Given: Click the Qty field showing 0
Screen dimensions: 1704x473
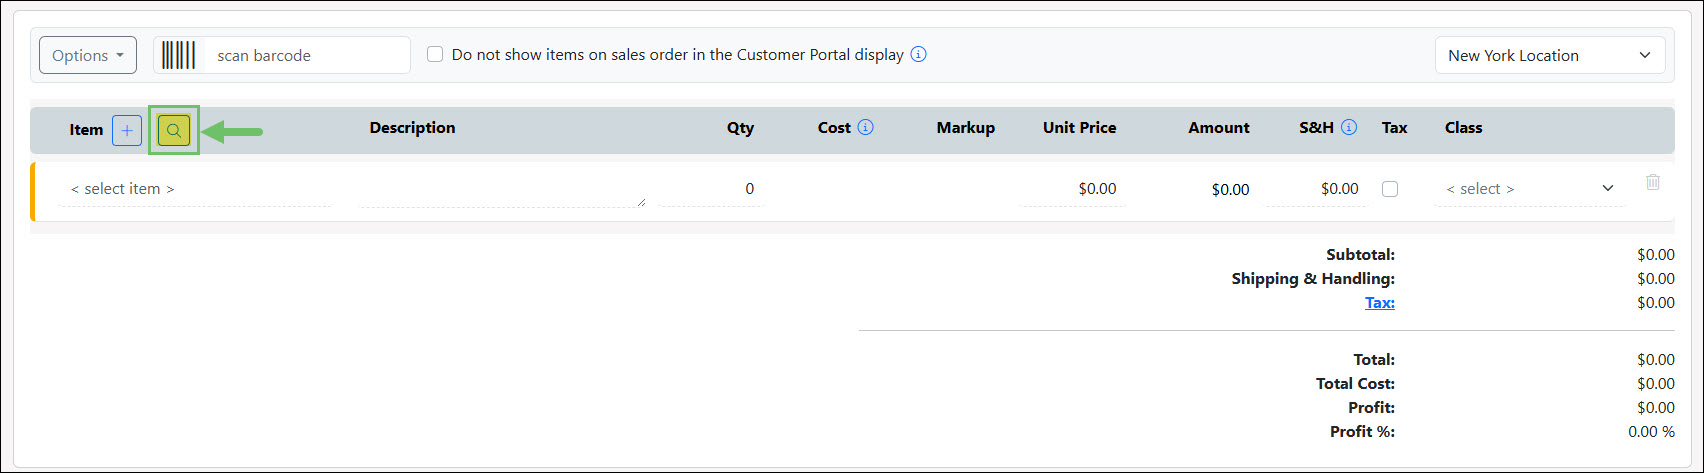Looking at the screenshot, I should 712,188.
